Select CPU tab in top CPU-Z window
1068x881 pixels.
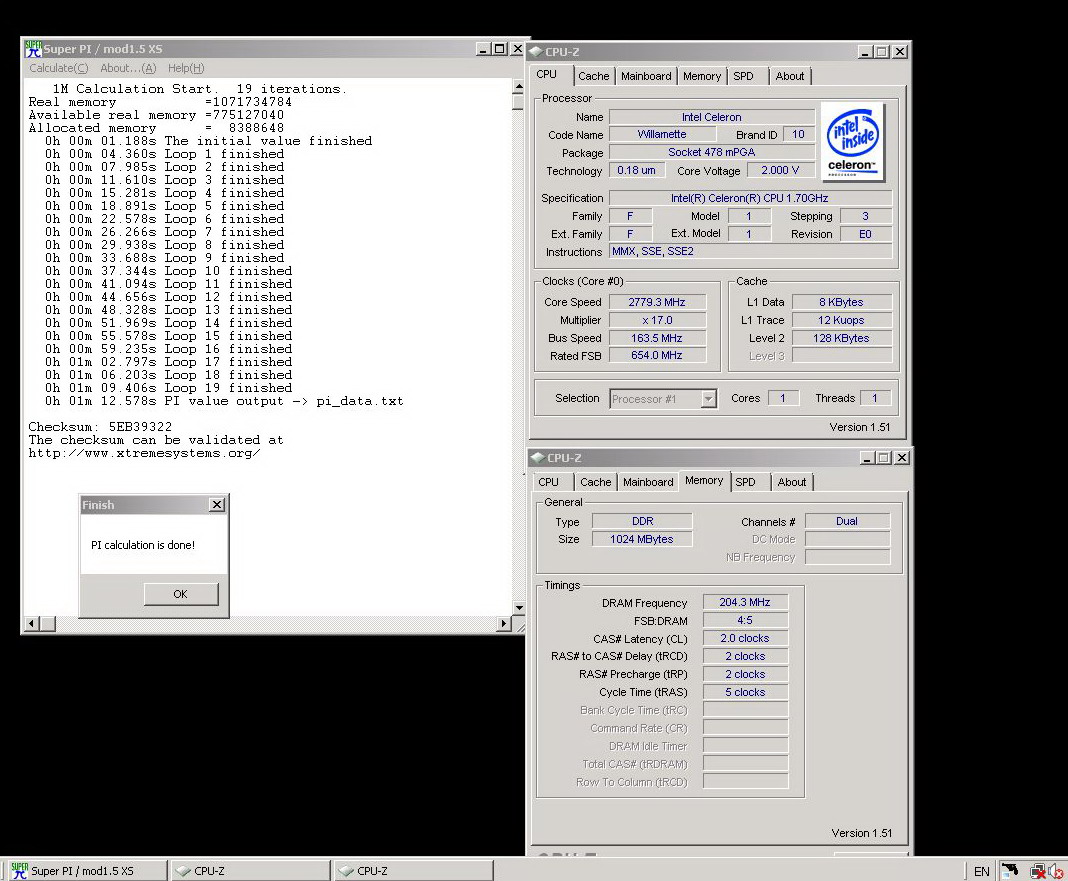click(546, 74)
